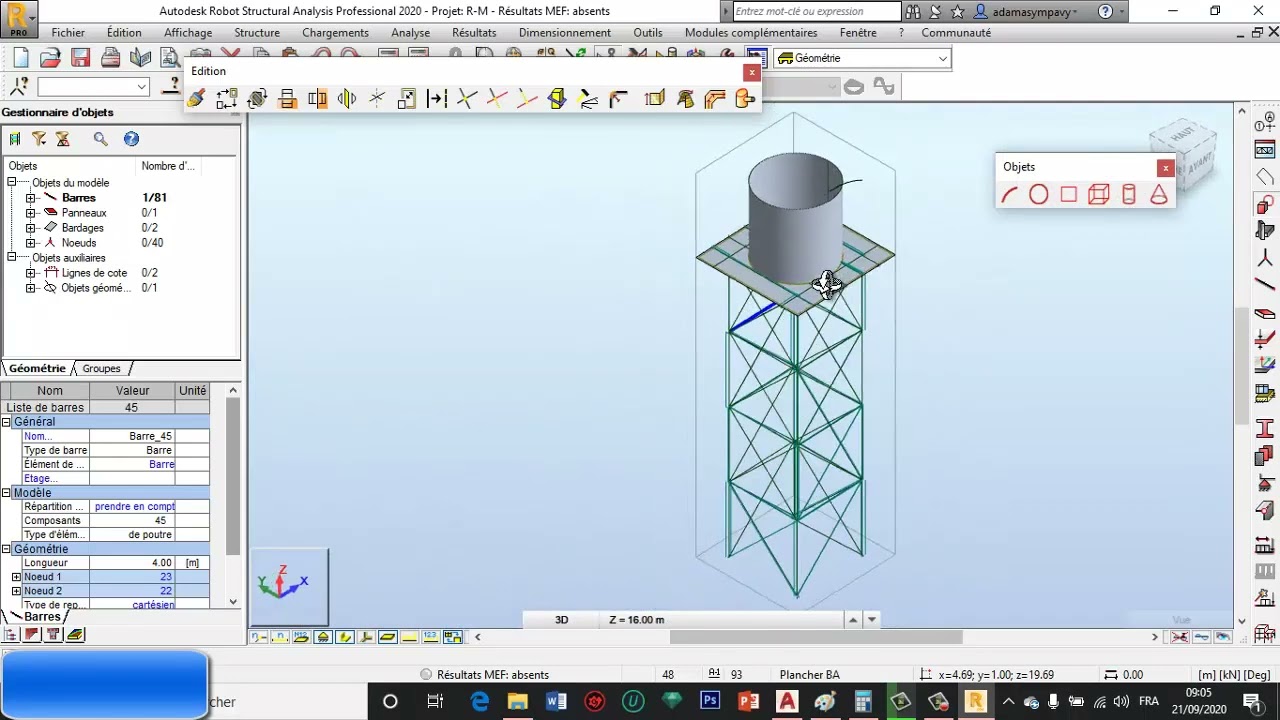Collapse the Objets du modèle tree group

12,183
